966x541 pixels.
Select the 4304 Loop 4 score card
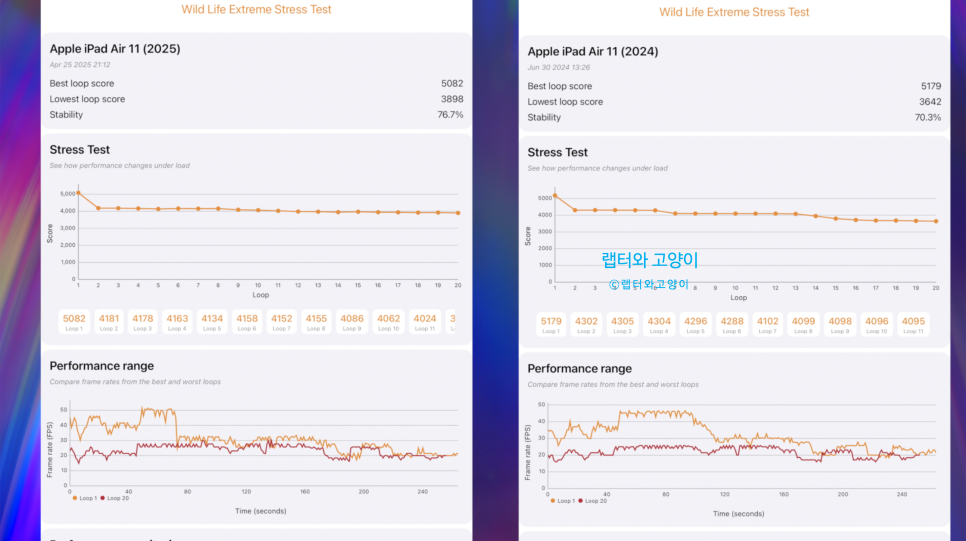[x=659, y=324]
